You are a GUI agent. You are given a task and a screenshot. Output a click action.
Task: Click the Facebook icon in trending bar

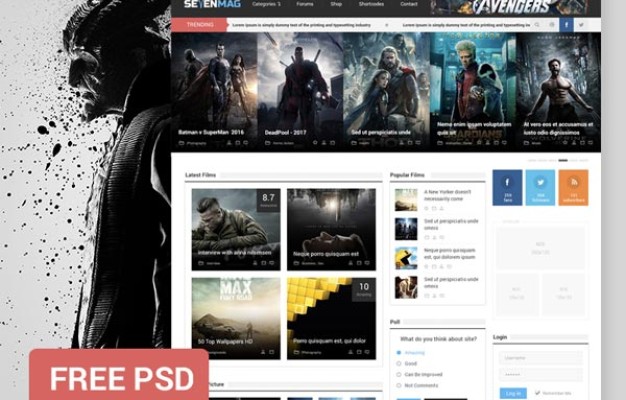pos(566,25)
